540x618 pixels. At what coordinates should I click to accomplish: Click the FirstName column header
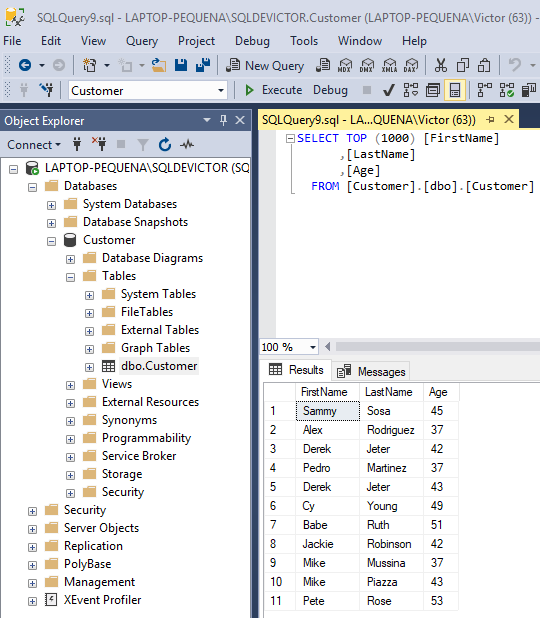pyautogui.click(x=327, y=392)
